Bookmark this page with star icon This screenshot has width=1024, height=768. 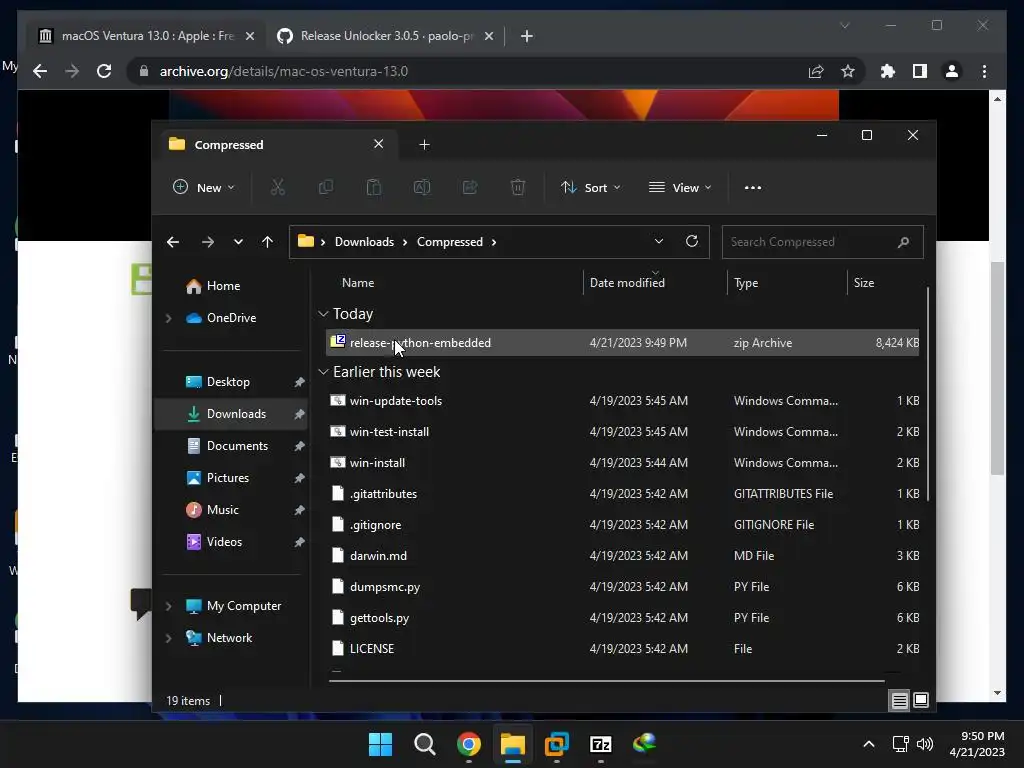[x=848, y=71]
